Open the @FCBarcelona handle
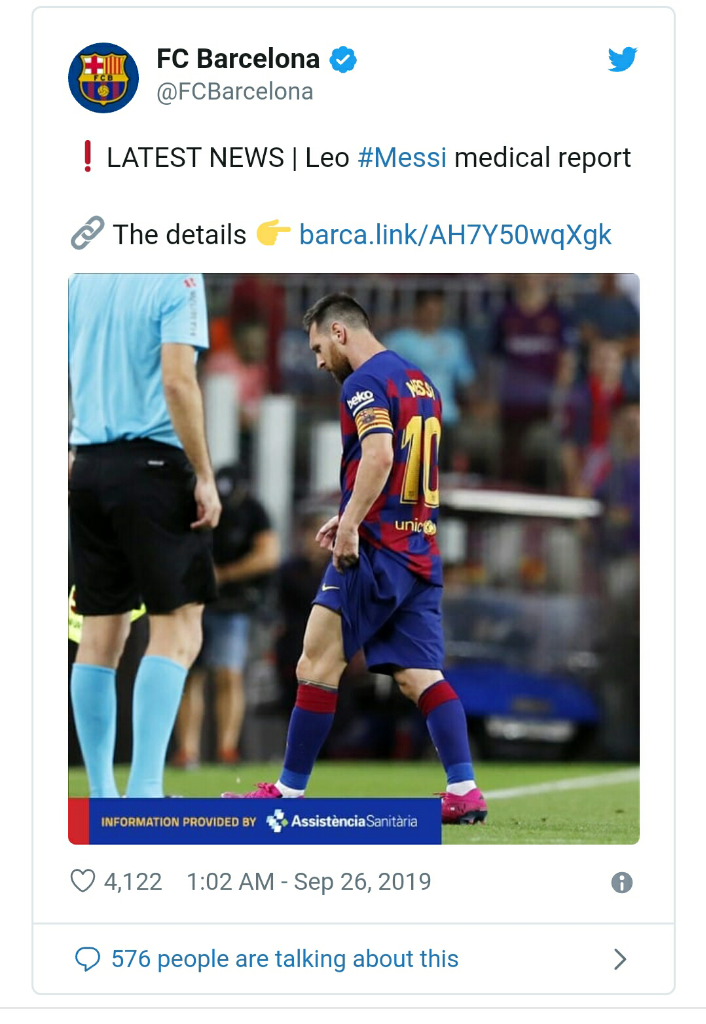The height and width of the screenshot is (1024, 706). pyautogui.click(x=234, y=91)
